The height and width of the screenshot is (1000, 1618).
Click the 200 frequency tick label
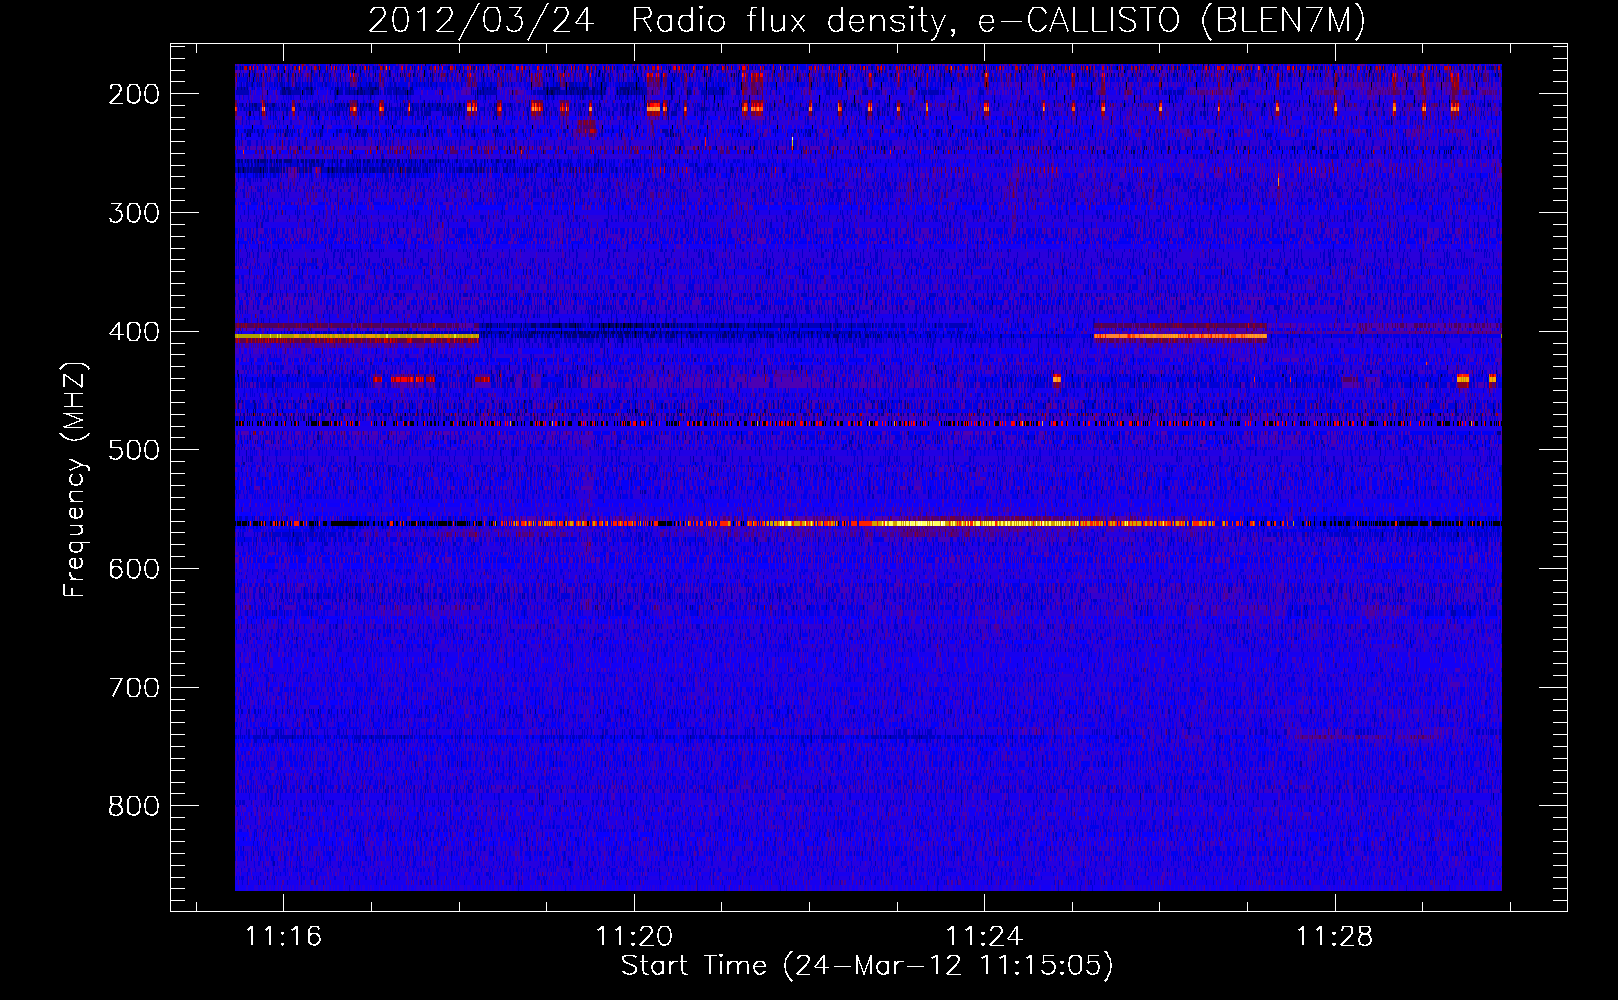tap(134, 94)
